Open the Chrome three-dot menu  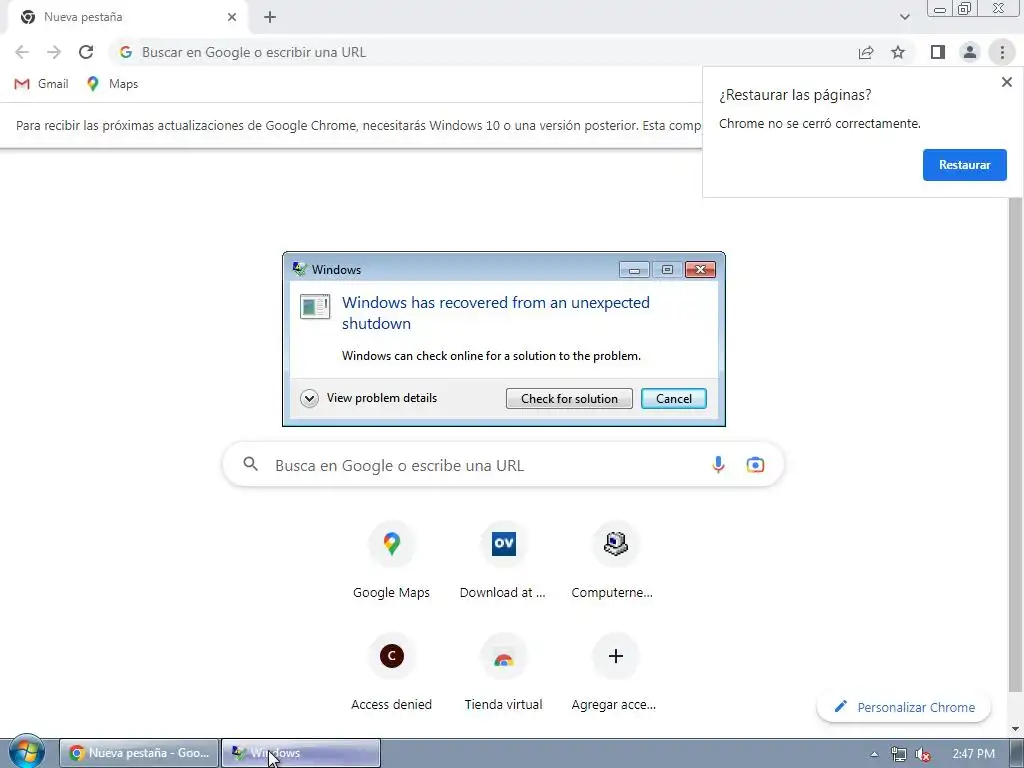click(x=1002, y=52)
